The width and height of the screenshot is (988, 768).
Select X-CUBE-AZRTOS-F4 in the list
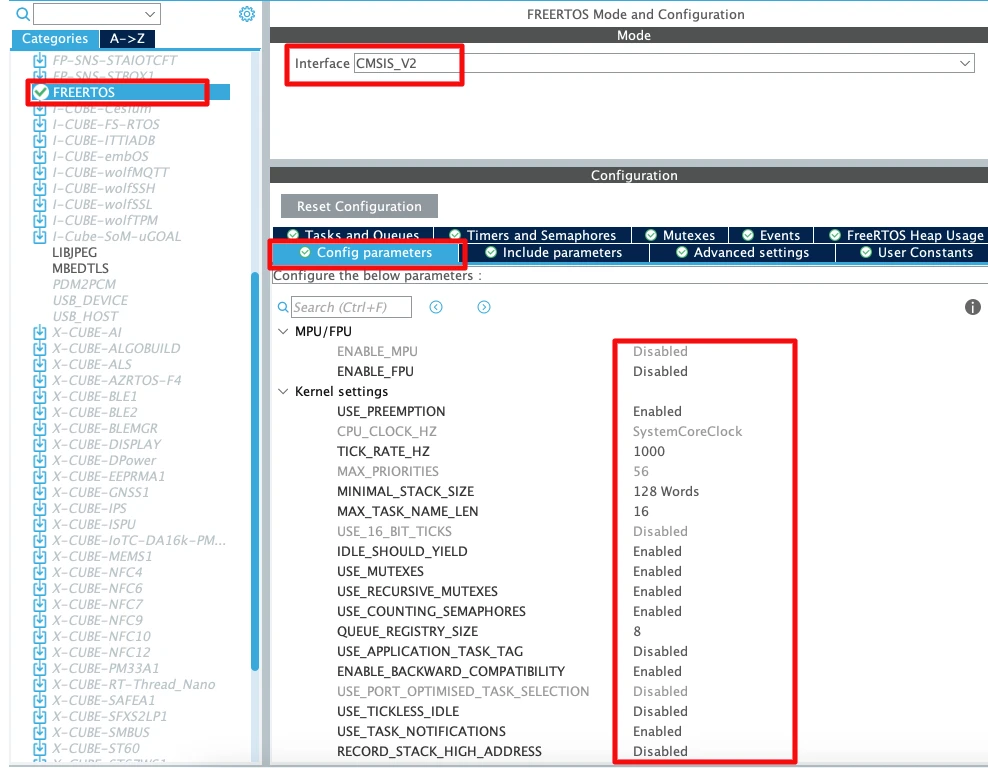pos(117,381)
